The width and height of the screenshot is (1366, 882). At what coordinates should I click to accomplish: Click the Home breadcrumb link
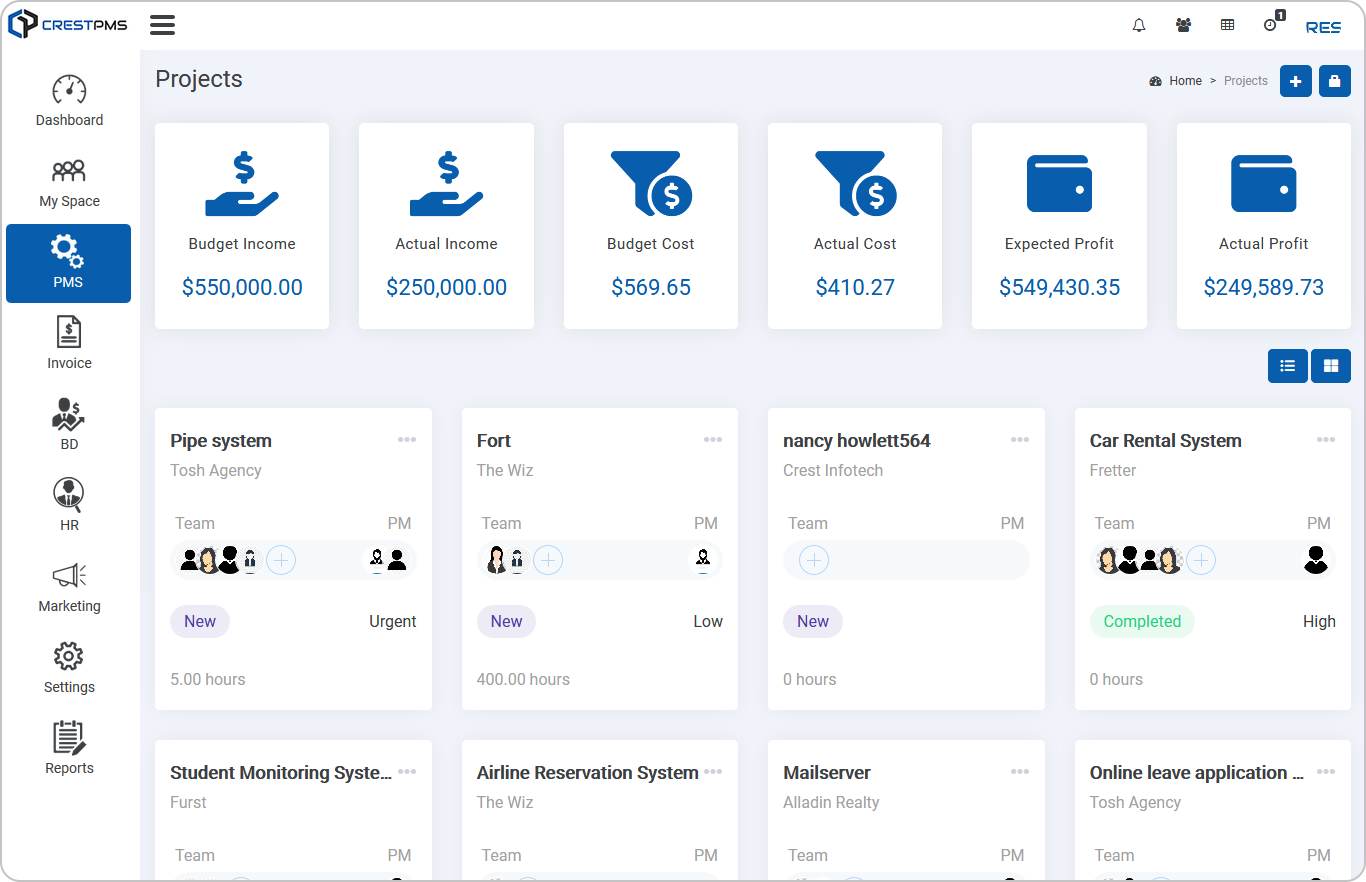1185,81
